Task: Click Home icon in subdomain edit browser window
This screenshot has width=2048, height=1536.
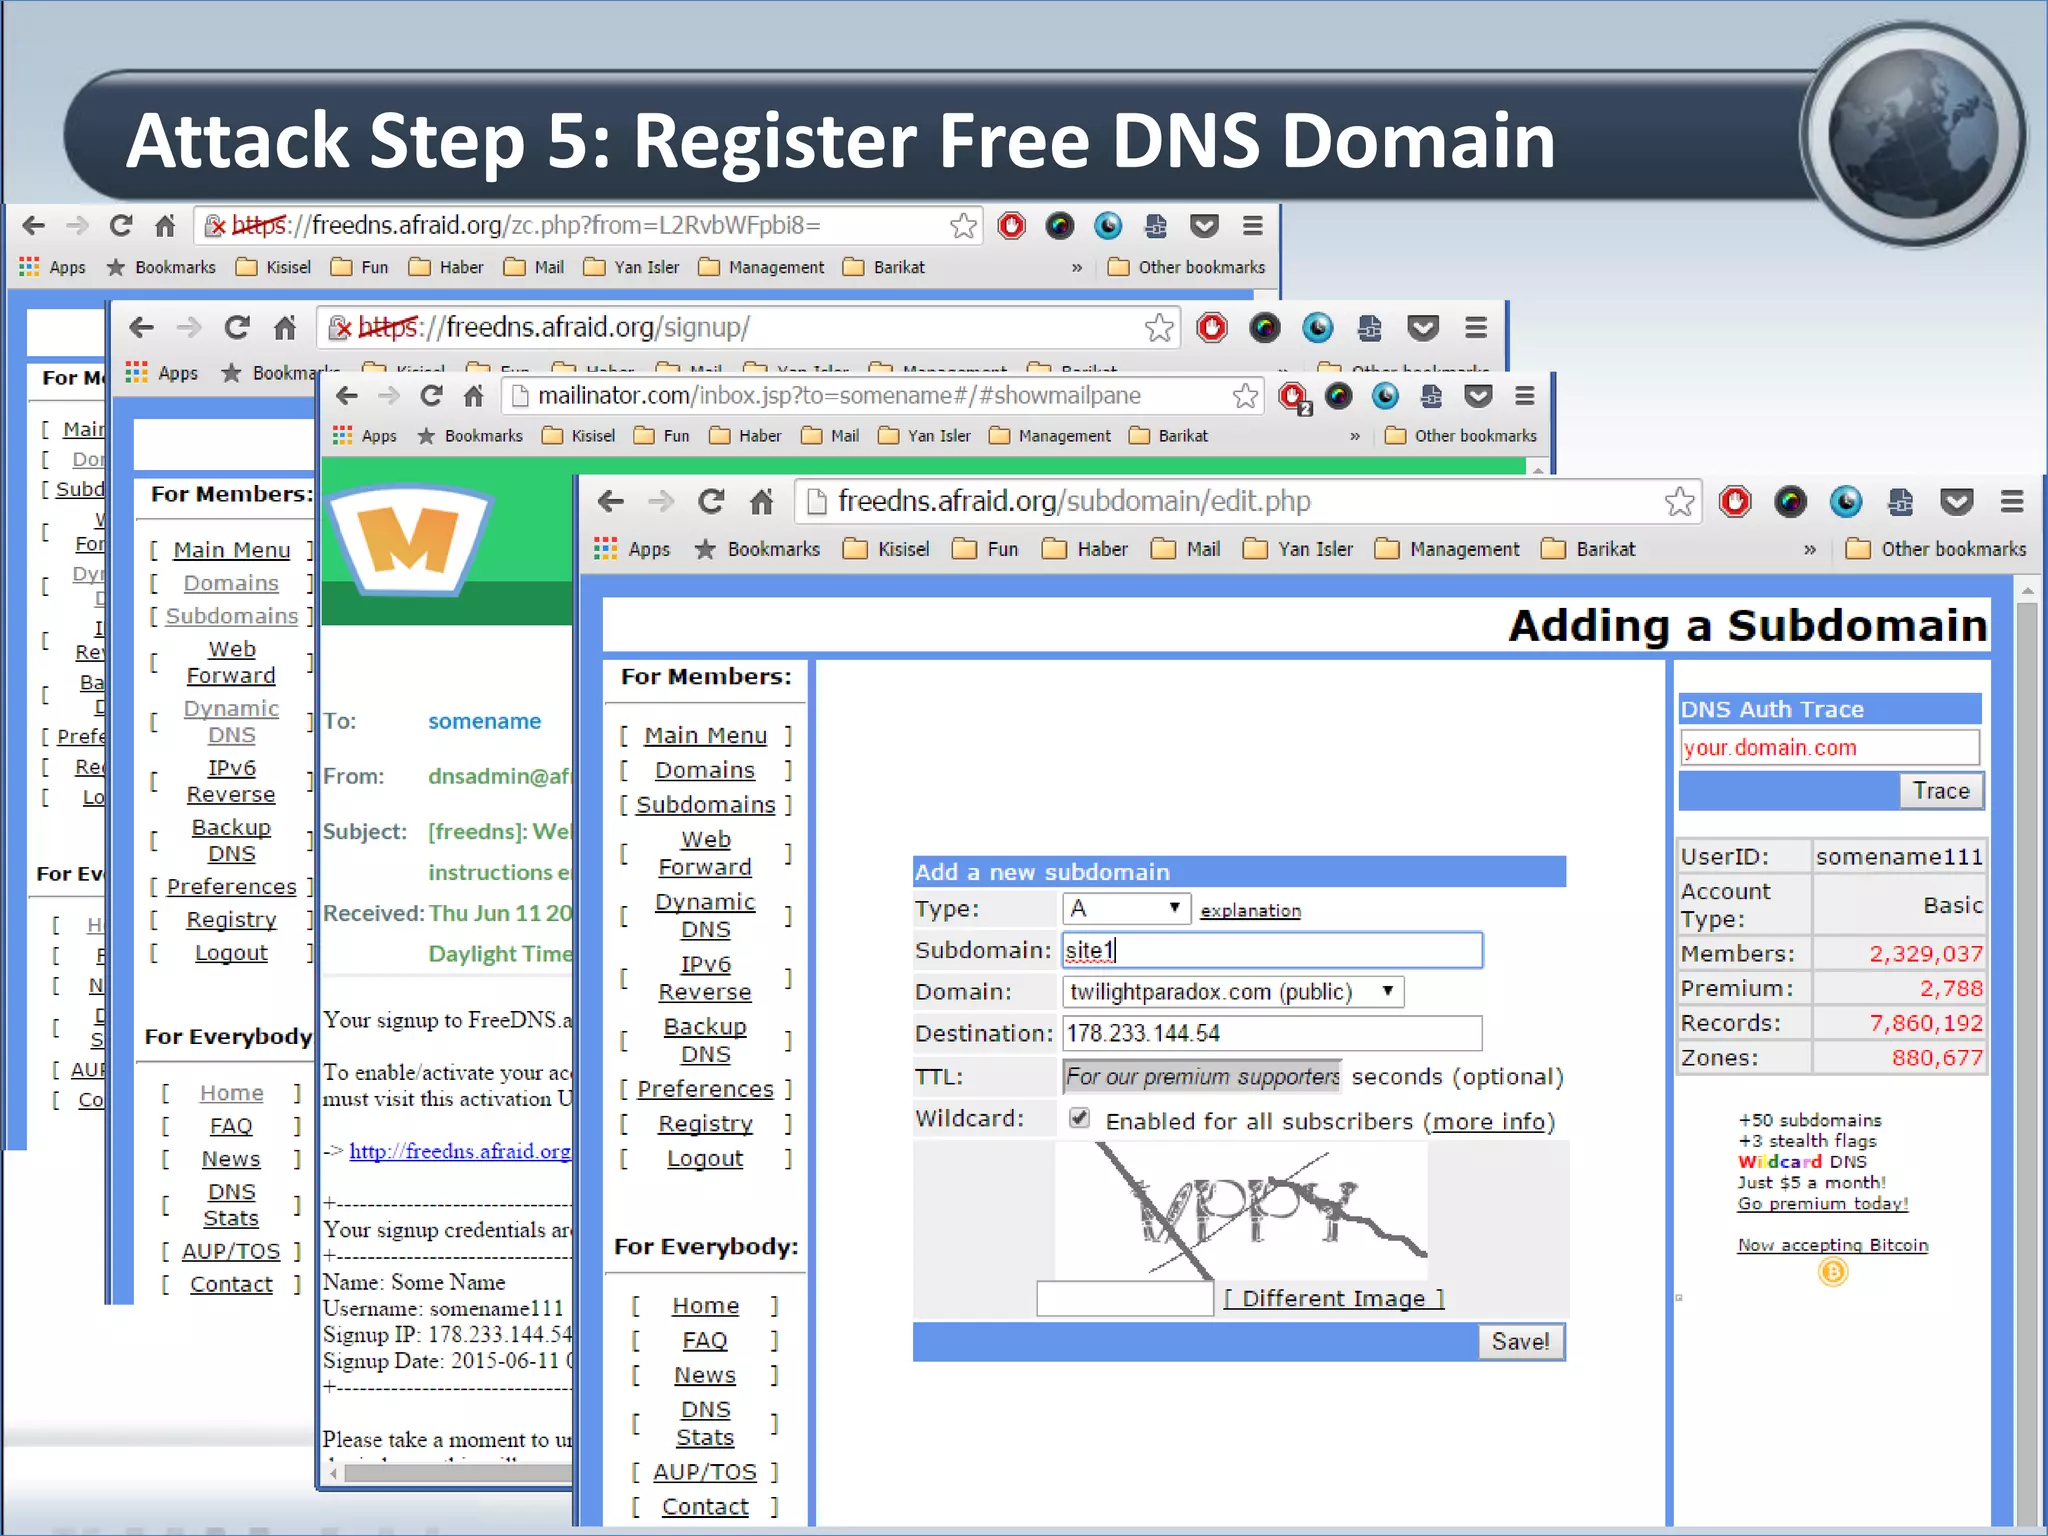Action: coord(762,502)
